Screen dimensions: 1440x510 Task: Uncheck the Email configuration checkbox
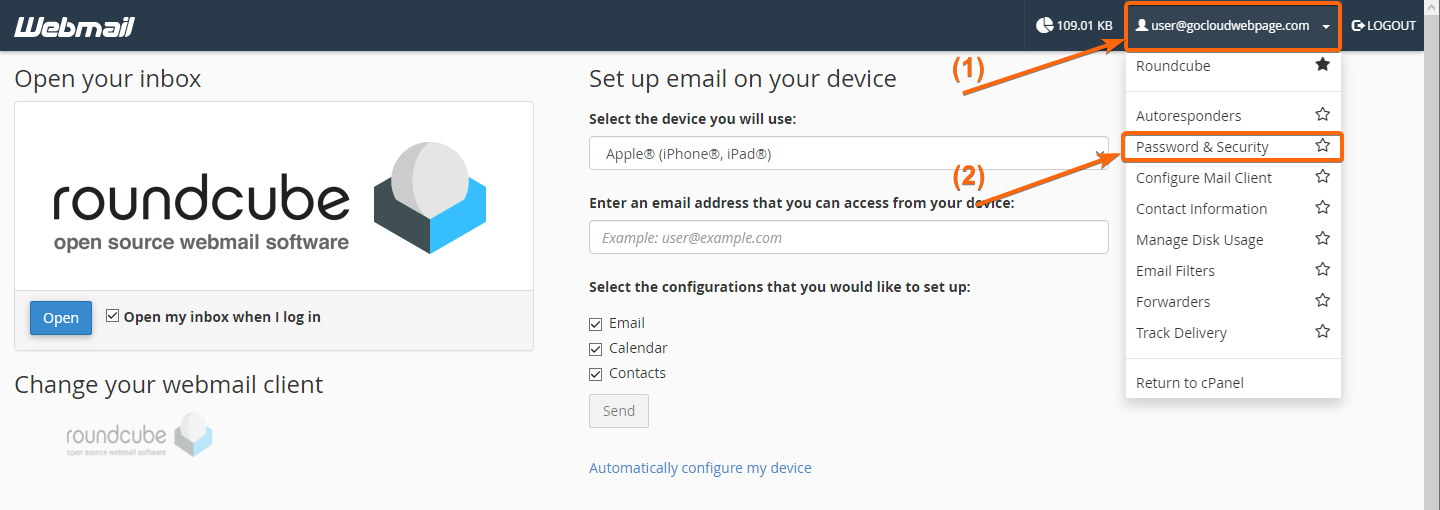(596, 324)
